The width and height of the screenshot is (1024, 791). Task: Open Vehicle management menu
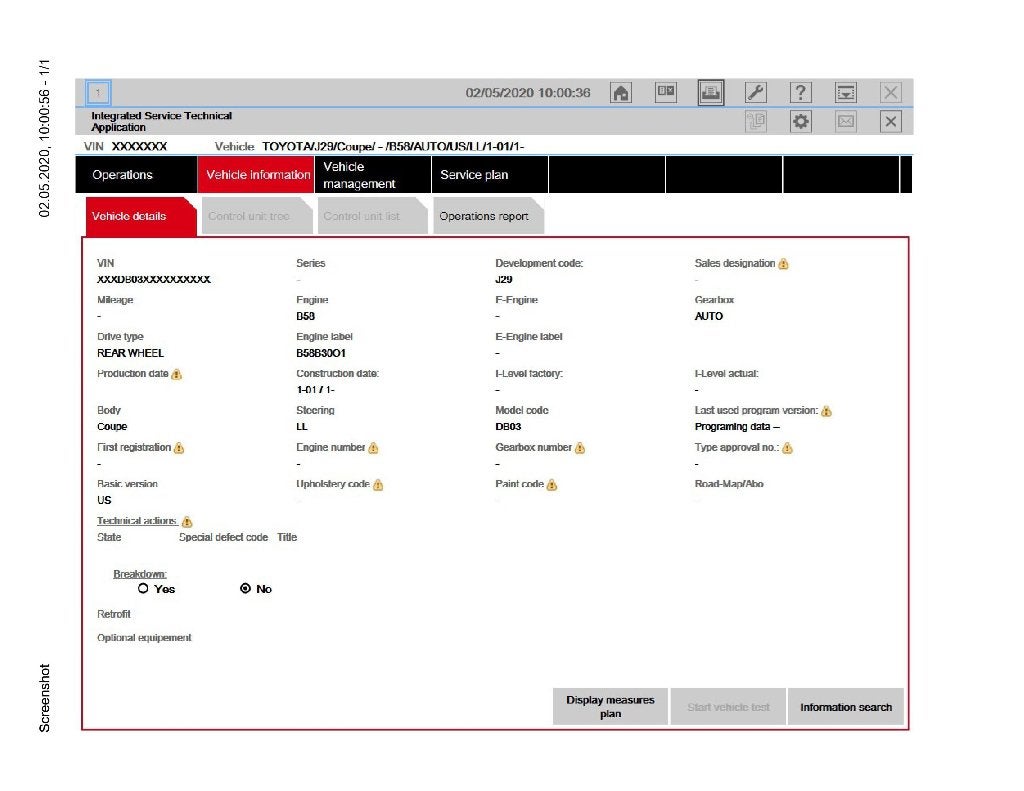tap(373, 175)
